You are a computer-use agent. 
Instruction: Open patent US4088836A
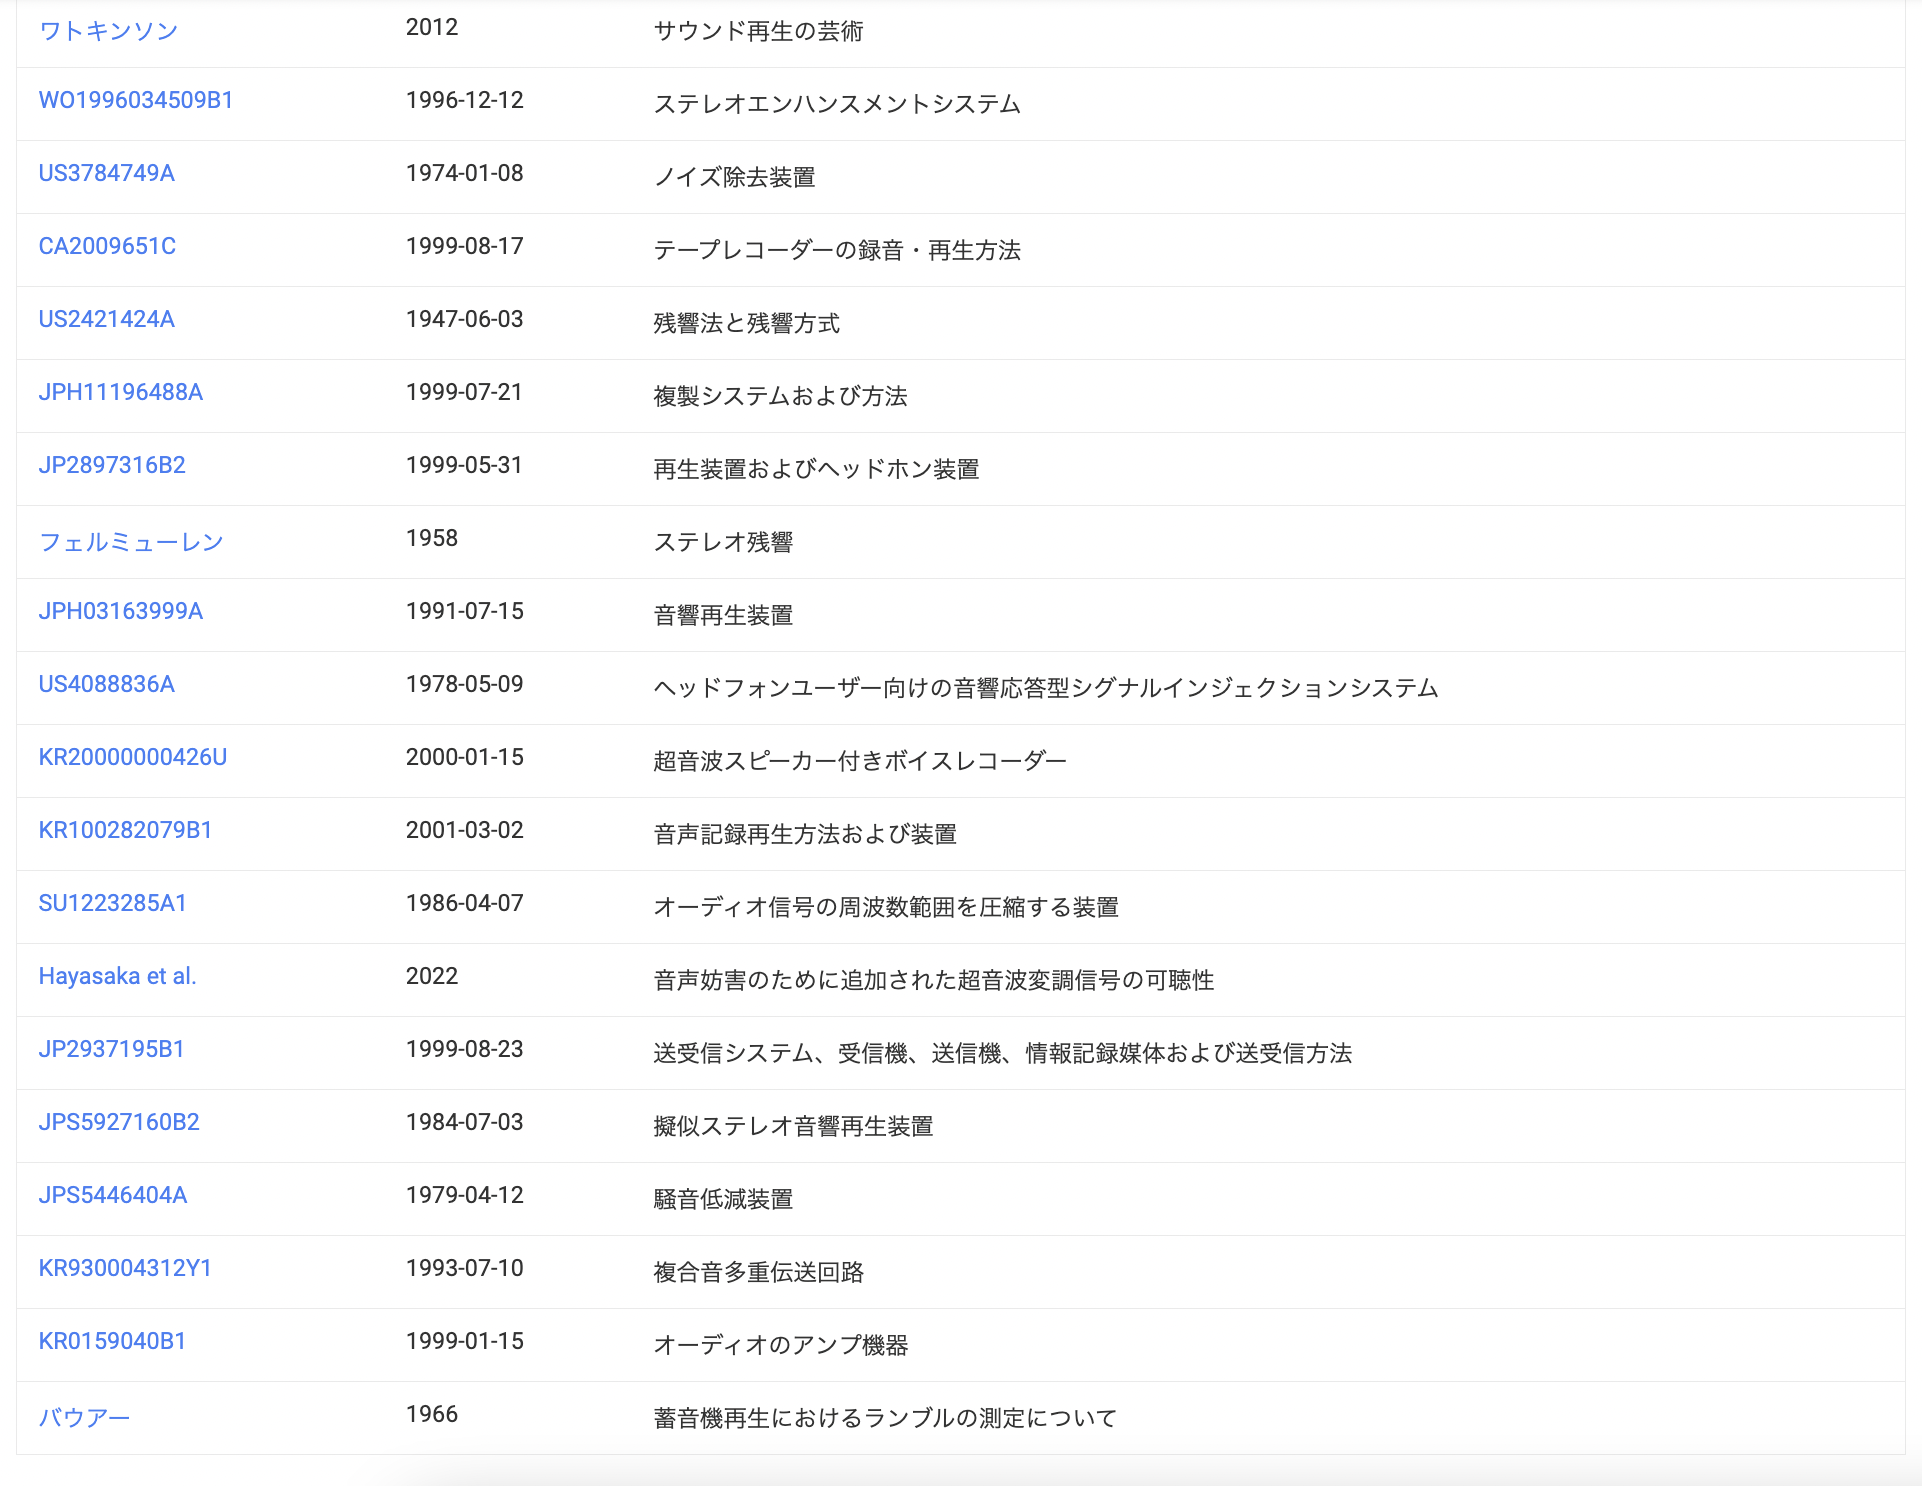click(107, 684)
